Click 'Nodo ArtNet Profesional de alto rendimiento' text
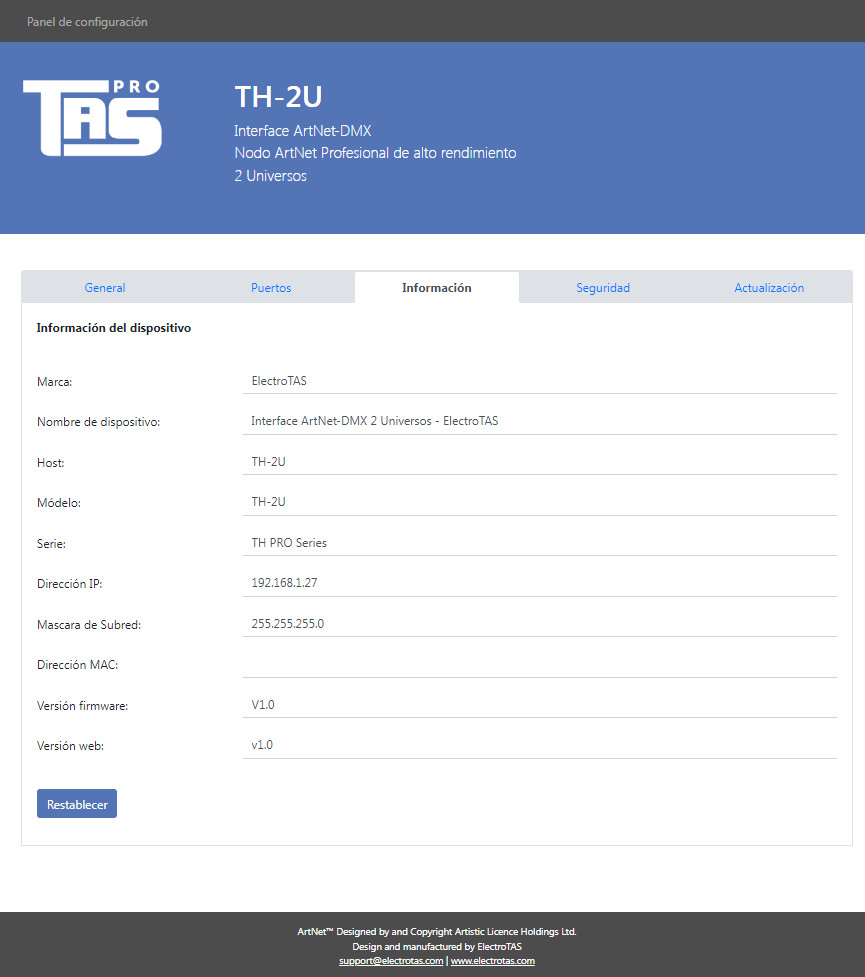 tap(375, 153)
